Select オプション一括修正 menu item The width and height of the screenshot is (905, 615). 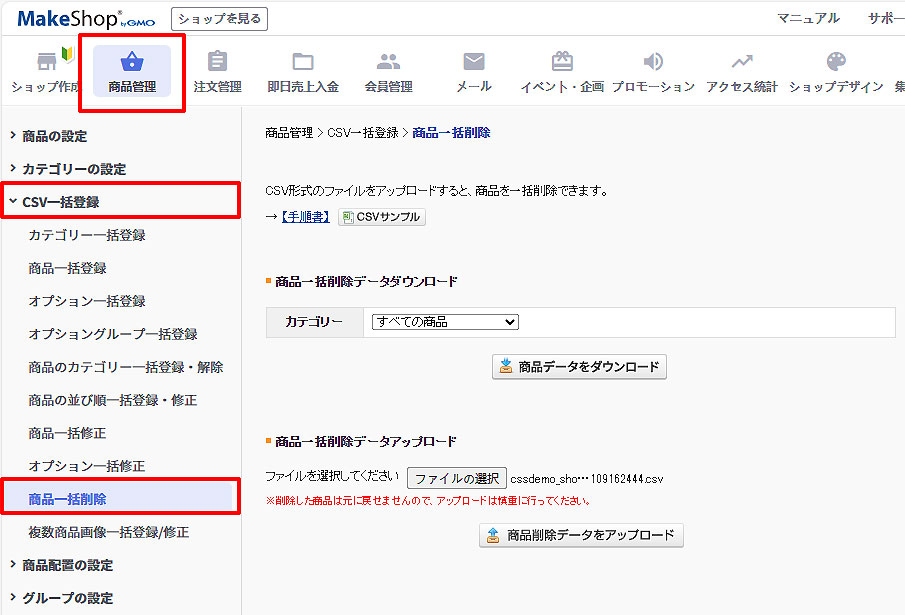(87, 466)
